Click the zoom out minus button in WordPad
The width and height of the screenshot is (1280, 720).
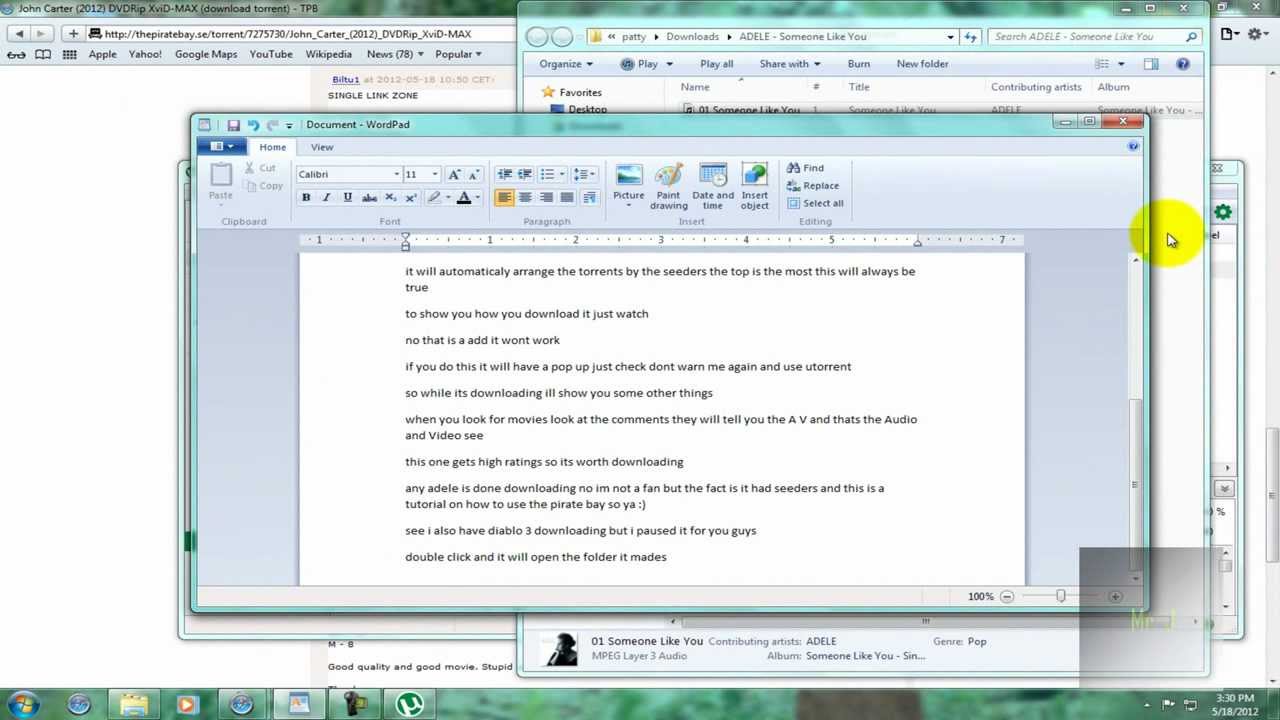pos(1007,597)
